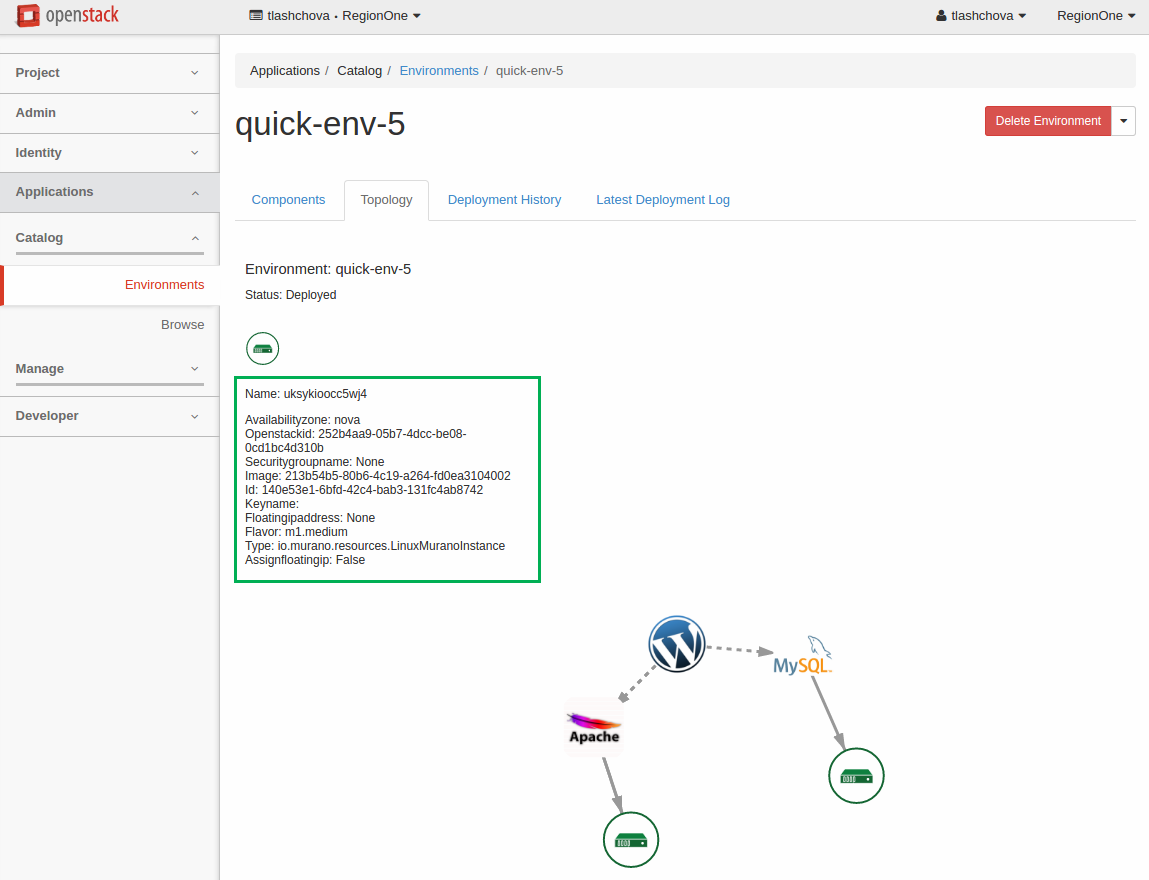Go to Browse in the sidebar
1149x880 pixels.
(182, 325)
